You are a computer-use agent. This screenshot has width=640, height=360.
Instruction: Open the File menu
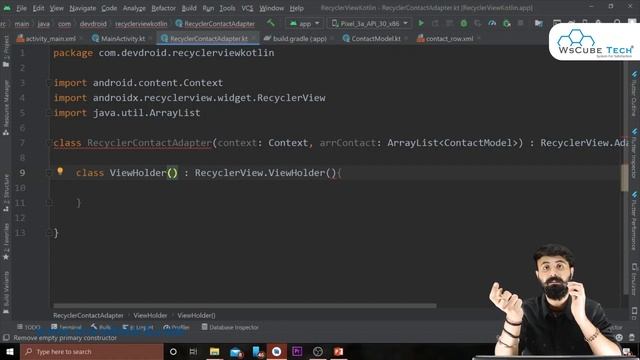pyautogui.click(x=21, y=8)
